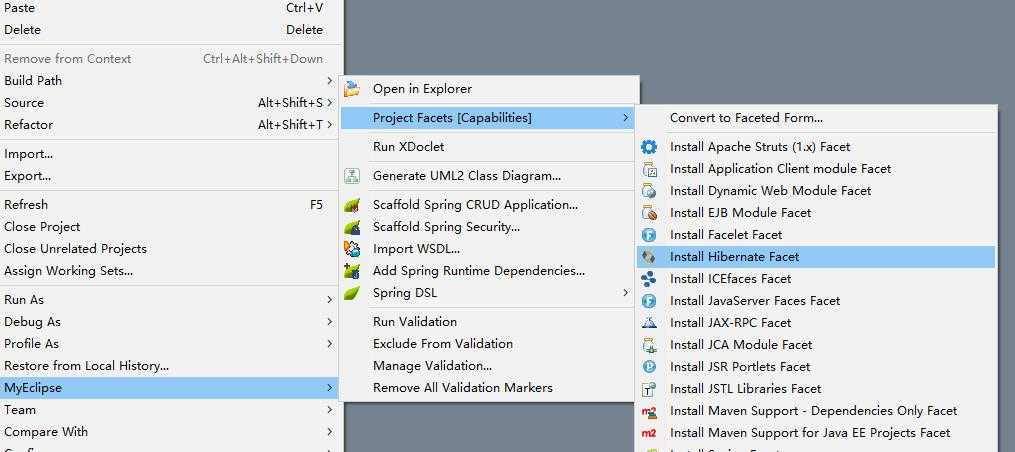Screen dimensions: 1015x452
Task: Click the Add Spring Runtime Dependencies icon
Action: click(351, 271)
